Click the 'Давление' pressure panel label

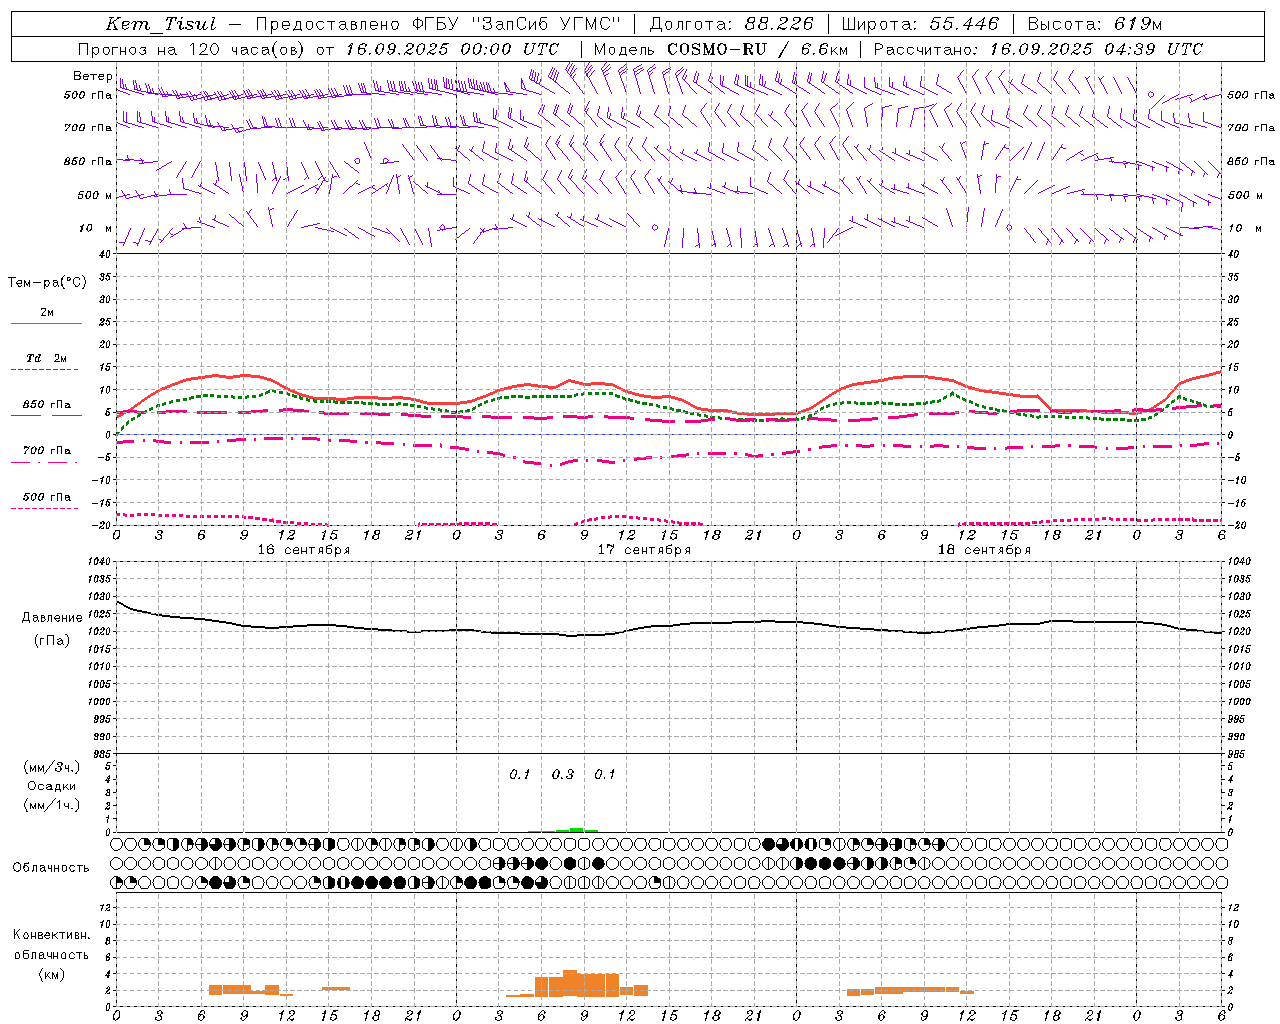click(x=52, y=618)
